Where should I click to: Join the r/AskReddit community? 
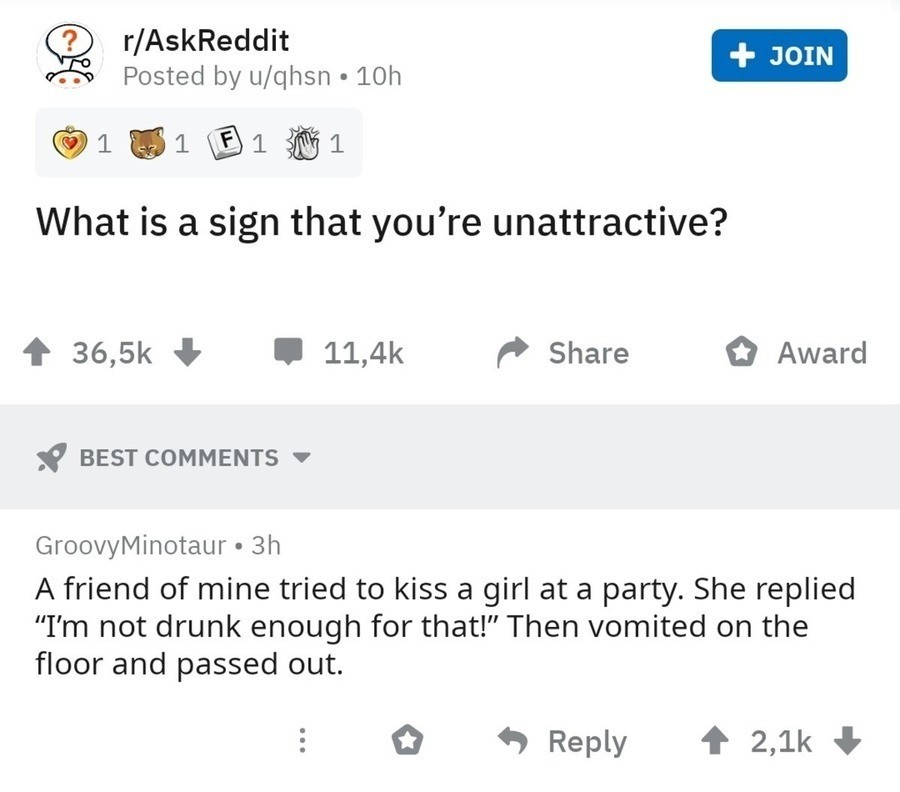[x=779, y=55]
